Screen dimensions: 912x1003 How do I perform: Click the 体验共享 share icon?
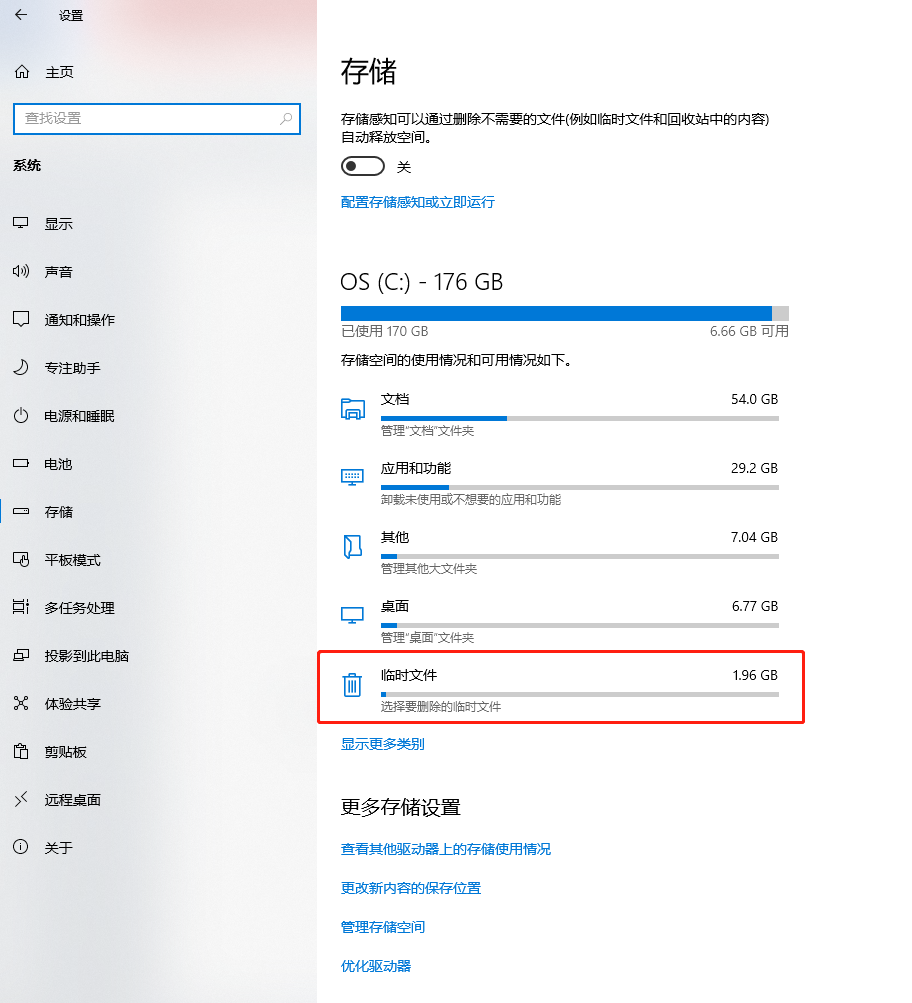click(21, 703)
